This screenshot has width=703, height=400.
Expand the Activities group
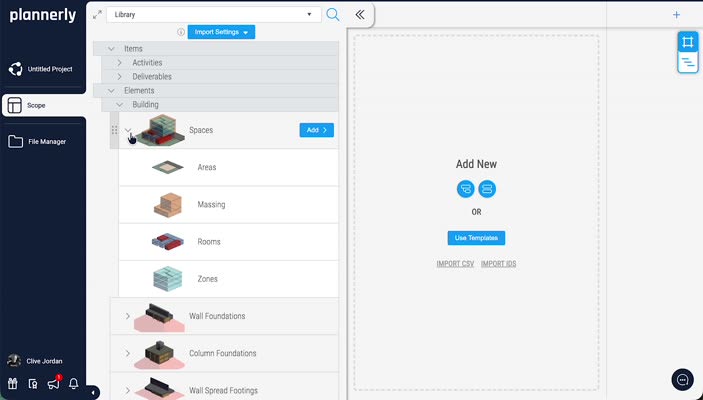pos(120,63)
